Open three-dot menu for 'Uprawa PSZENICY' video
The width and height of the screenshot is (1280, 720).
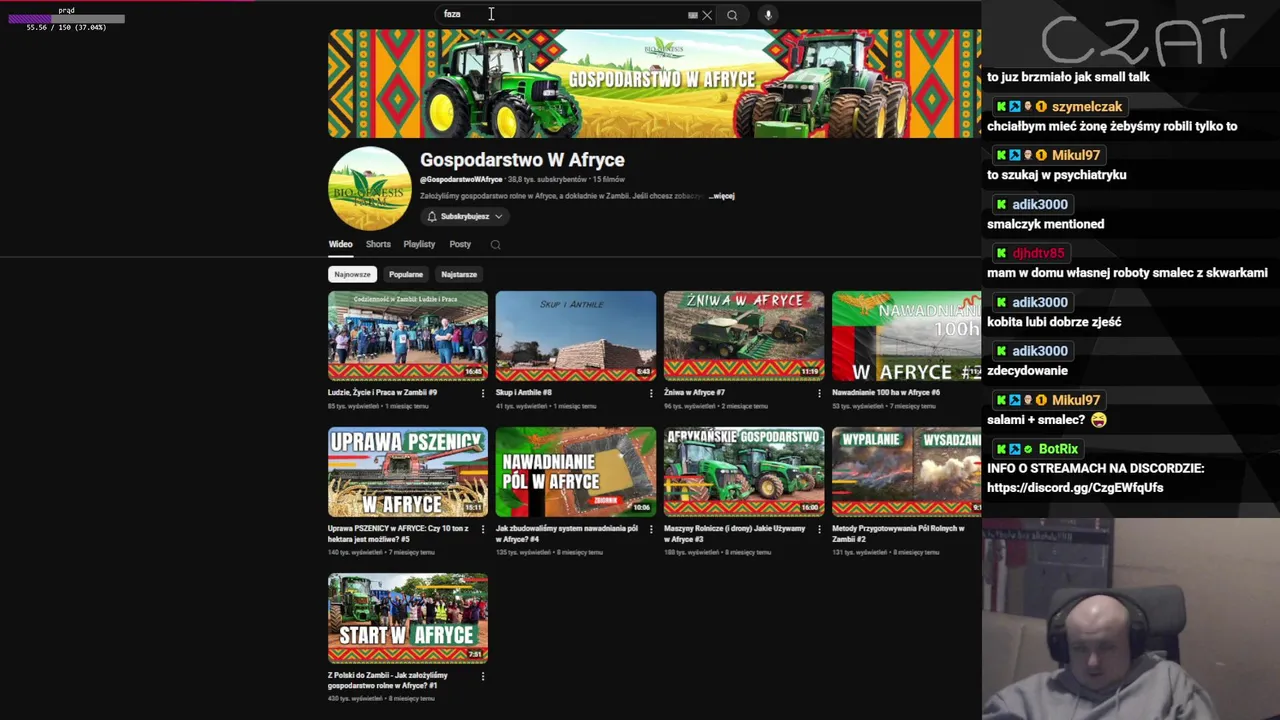(x=483, y=530)
